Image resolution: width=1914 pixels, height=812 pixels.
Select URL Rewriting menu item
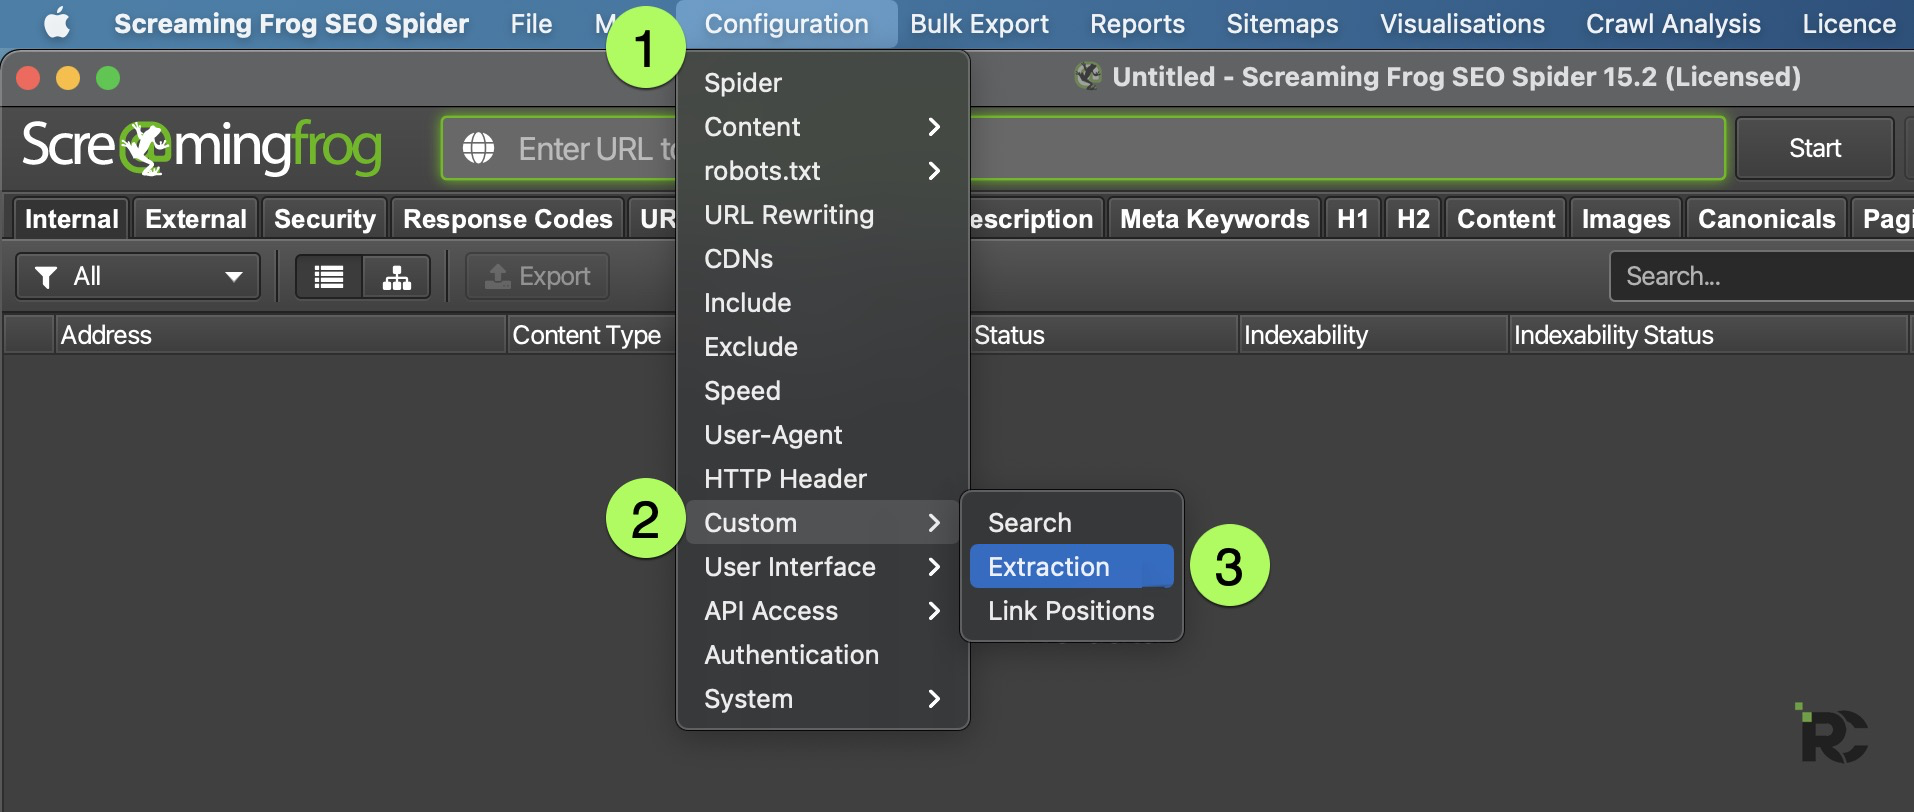822,215
